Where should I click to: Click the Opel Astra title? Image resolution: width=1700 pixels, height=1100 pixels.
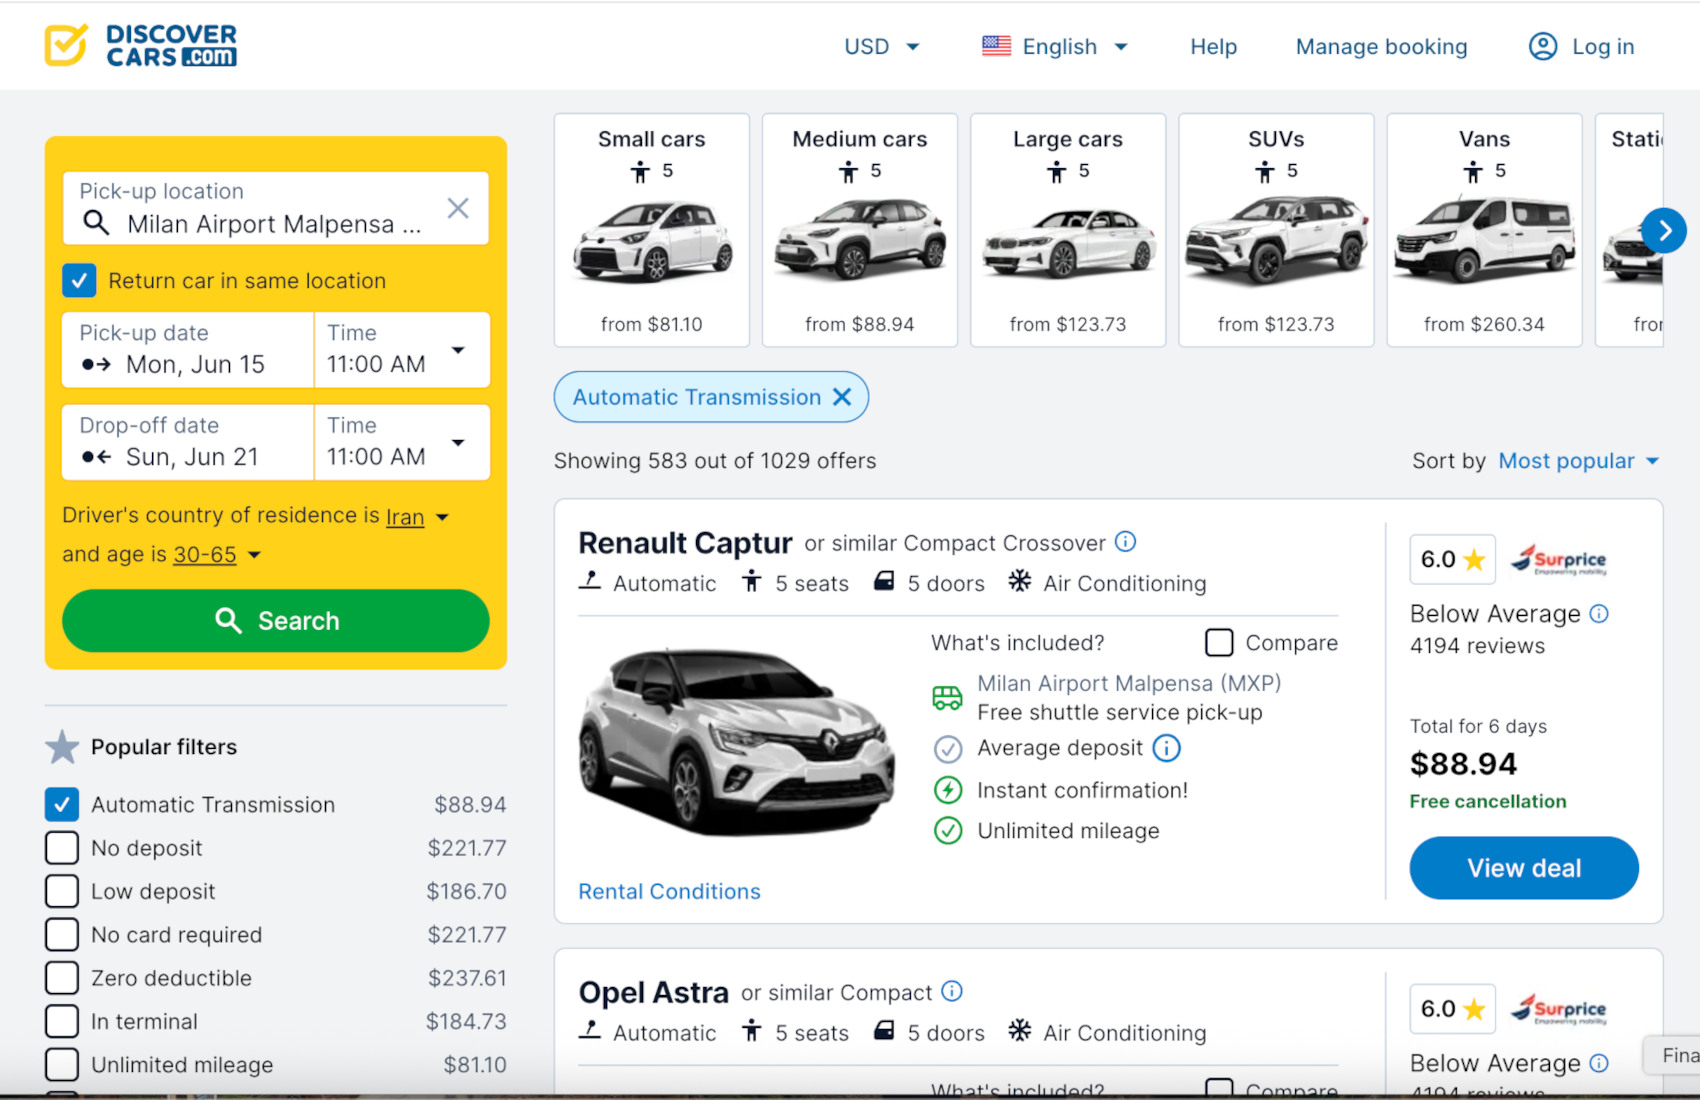click(653, 992)
